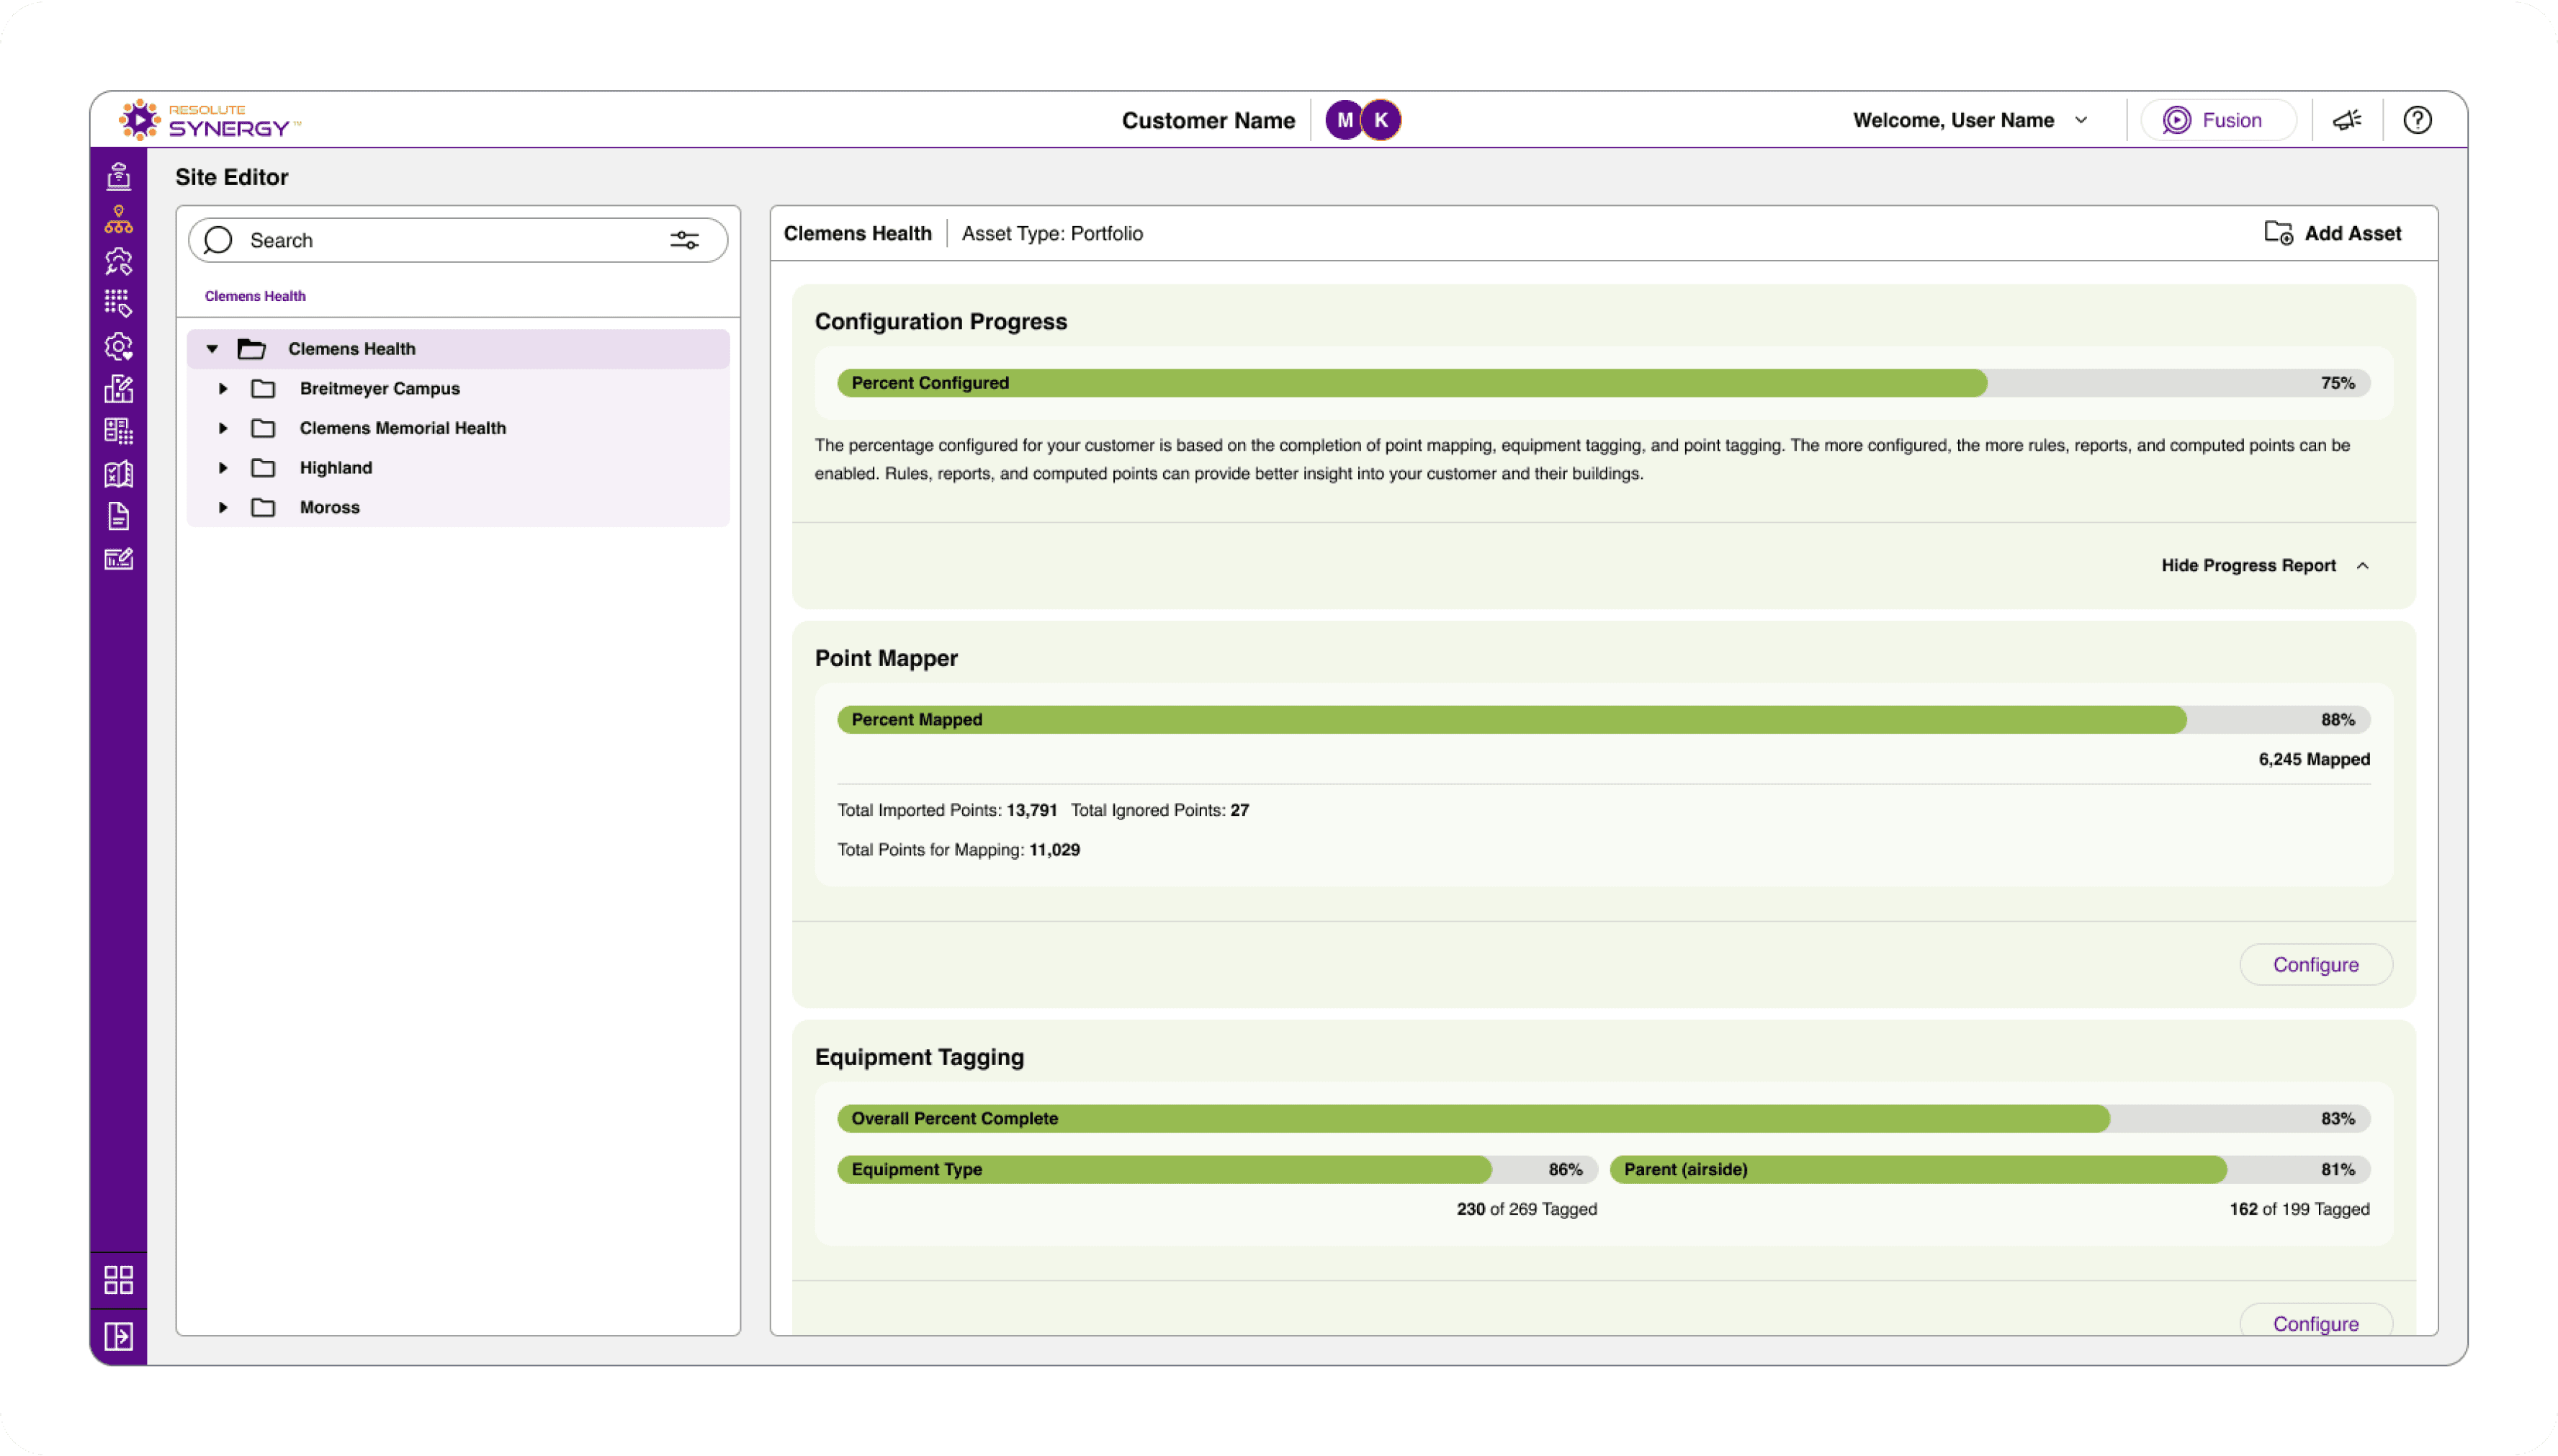Viewport: 2558px width, 1456px height.
Task: Click Configure button in Point Mapper
Action: (x=2314, y=965)
